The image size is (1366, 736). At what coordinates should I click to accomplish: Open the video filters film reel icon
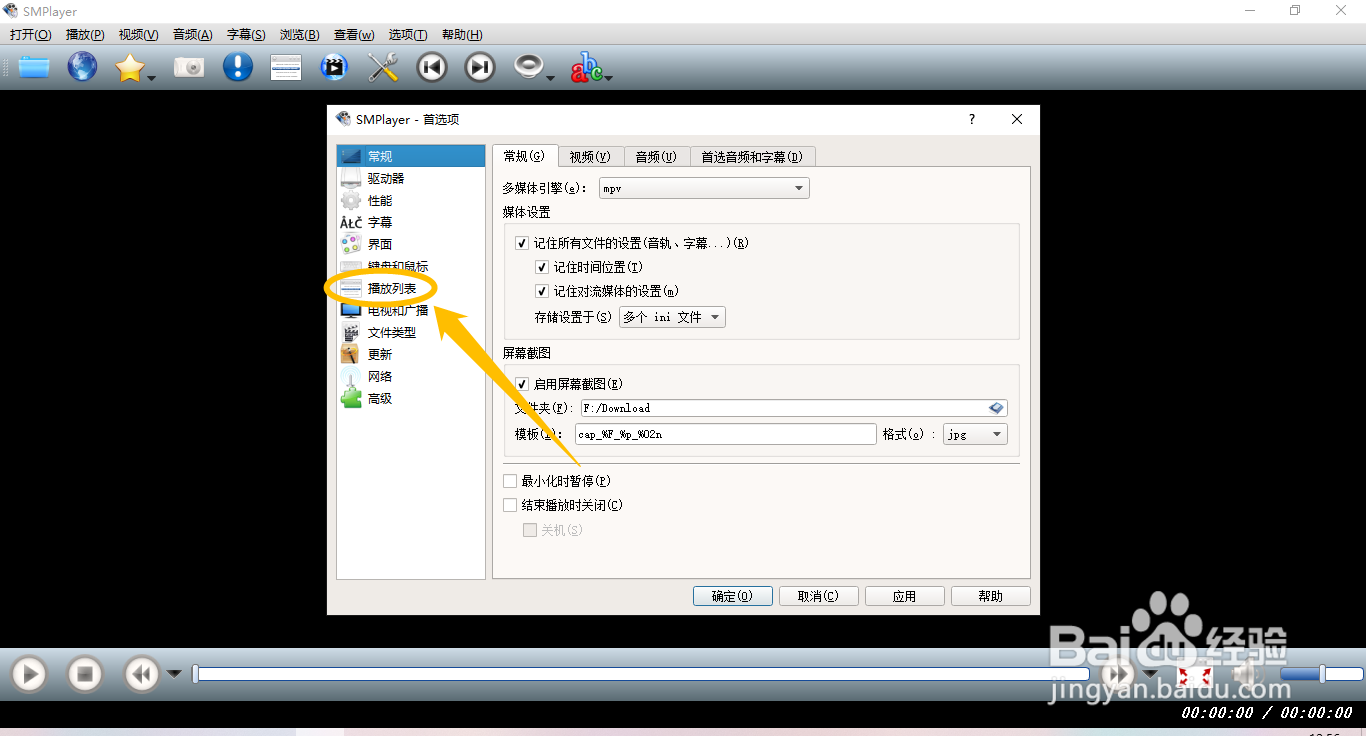[x=333, y=66]
